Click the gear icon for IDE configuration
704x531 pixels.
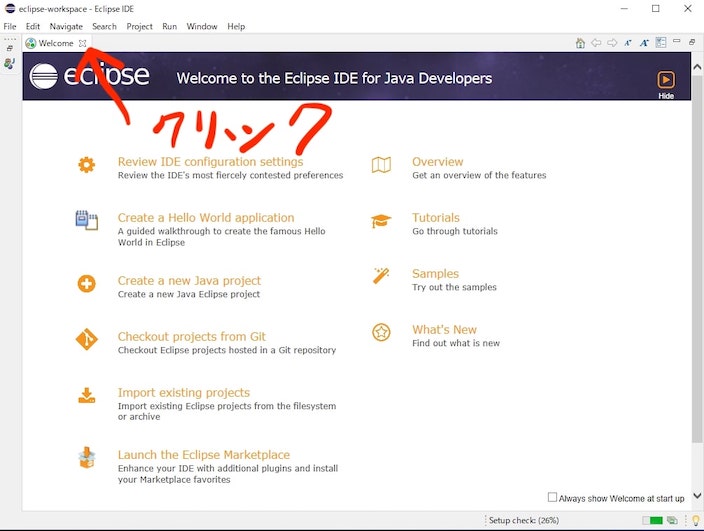click(86, 165)
